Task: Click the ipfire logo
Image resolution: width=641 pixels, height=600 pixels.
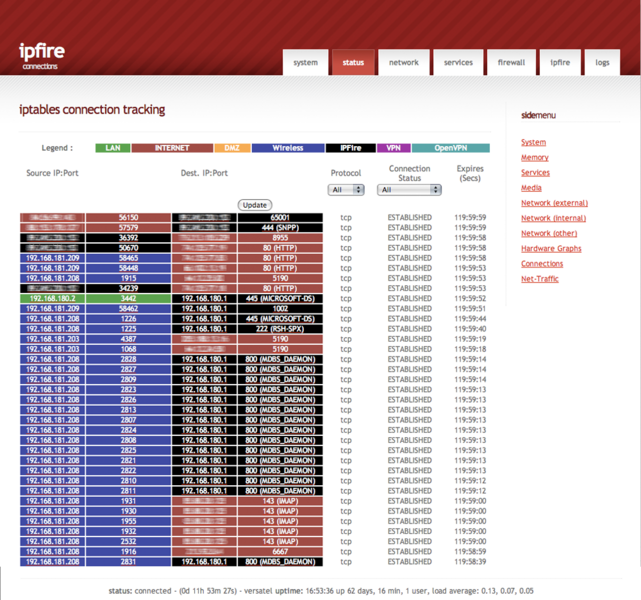Action: coord(41,54)
